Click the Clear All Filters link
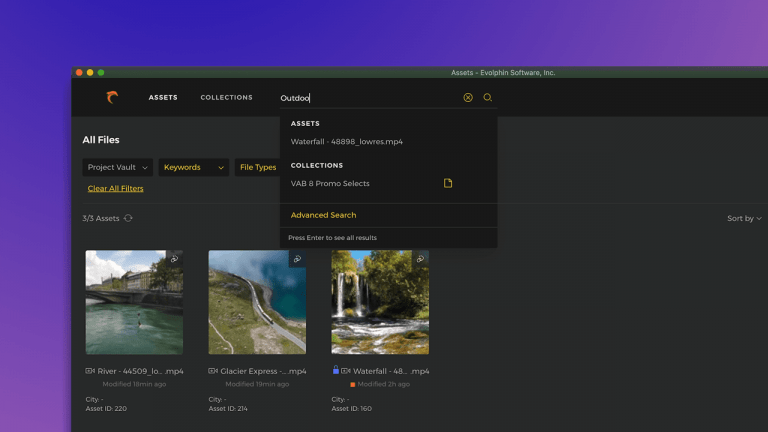 (115, 188)
